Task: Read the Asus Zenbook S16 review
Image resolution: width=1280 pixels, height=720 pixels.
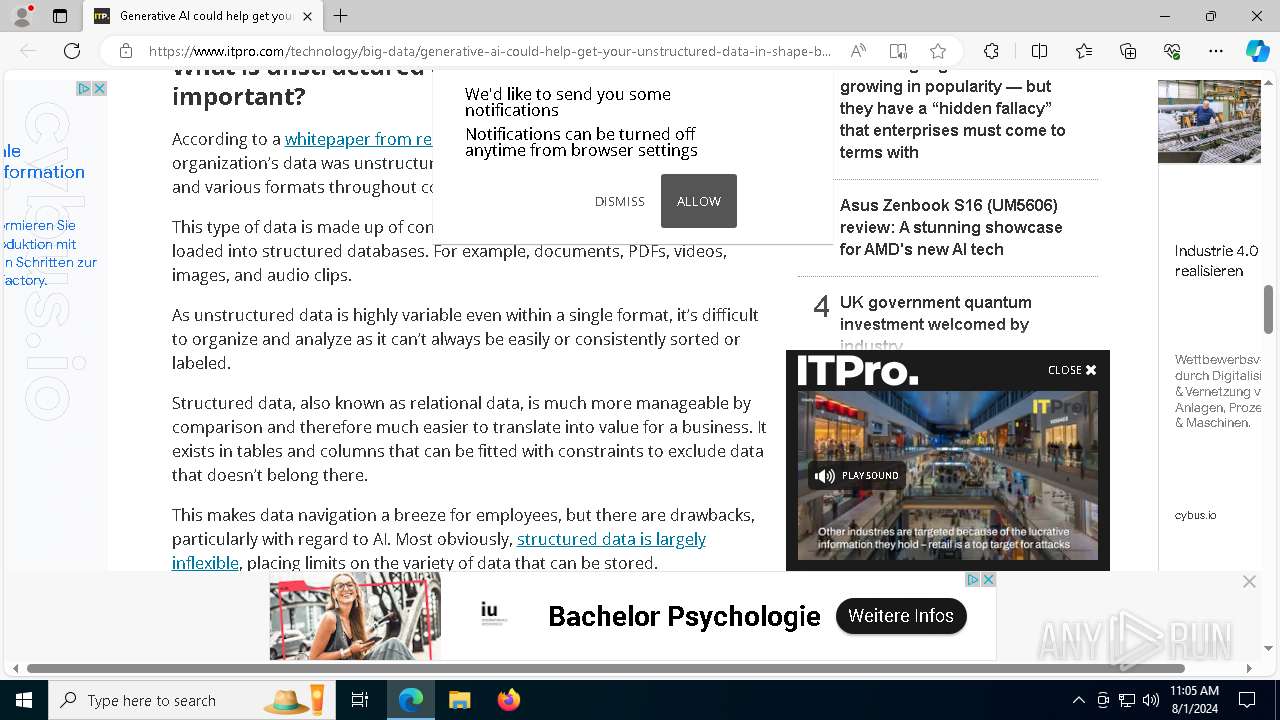Action: click(x=951, y=227)
